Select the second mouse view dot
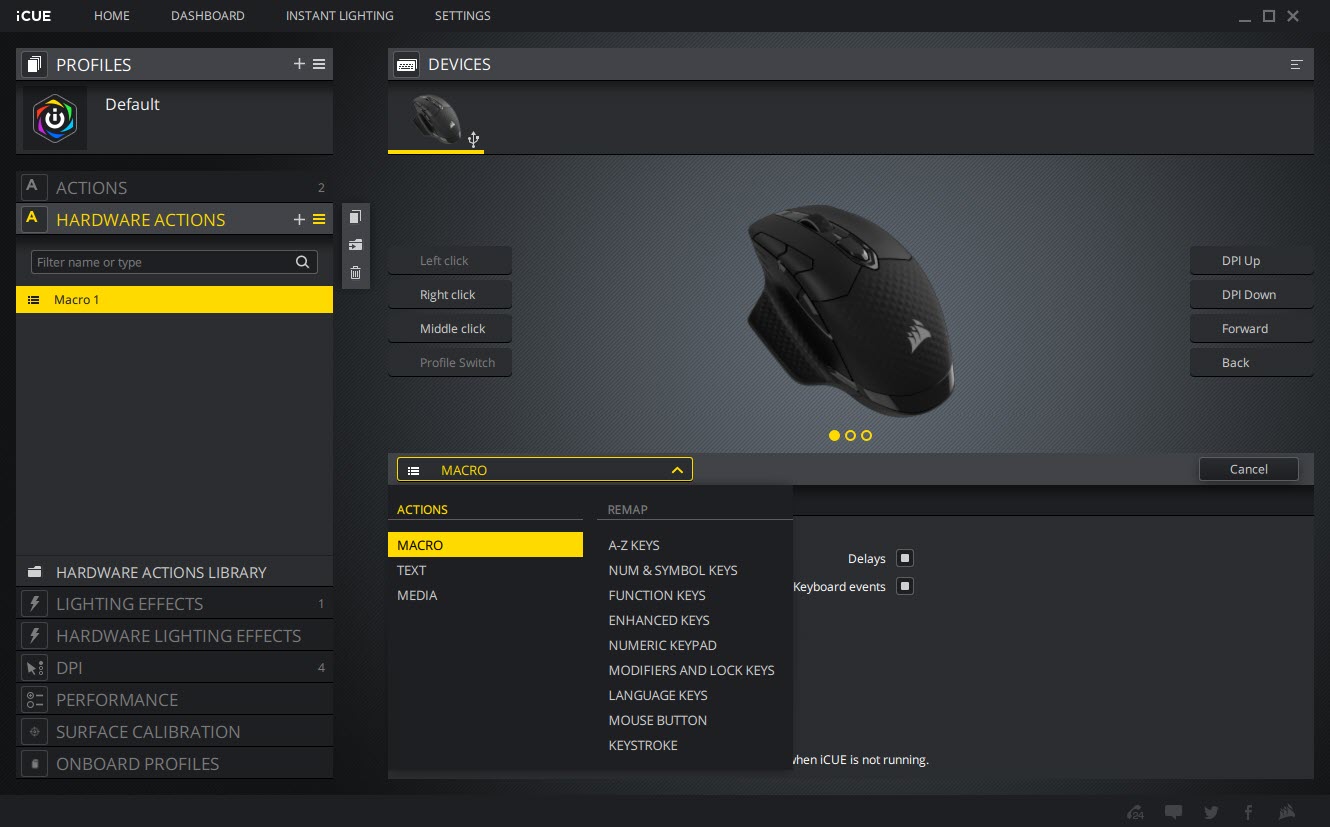 (850, 435)
